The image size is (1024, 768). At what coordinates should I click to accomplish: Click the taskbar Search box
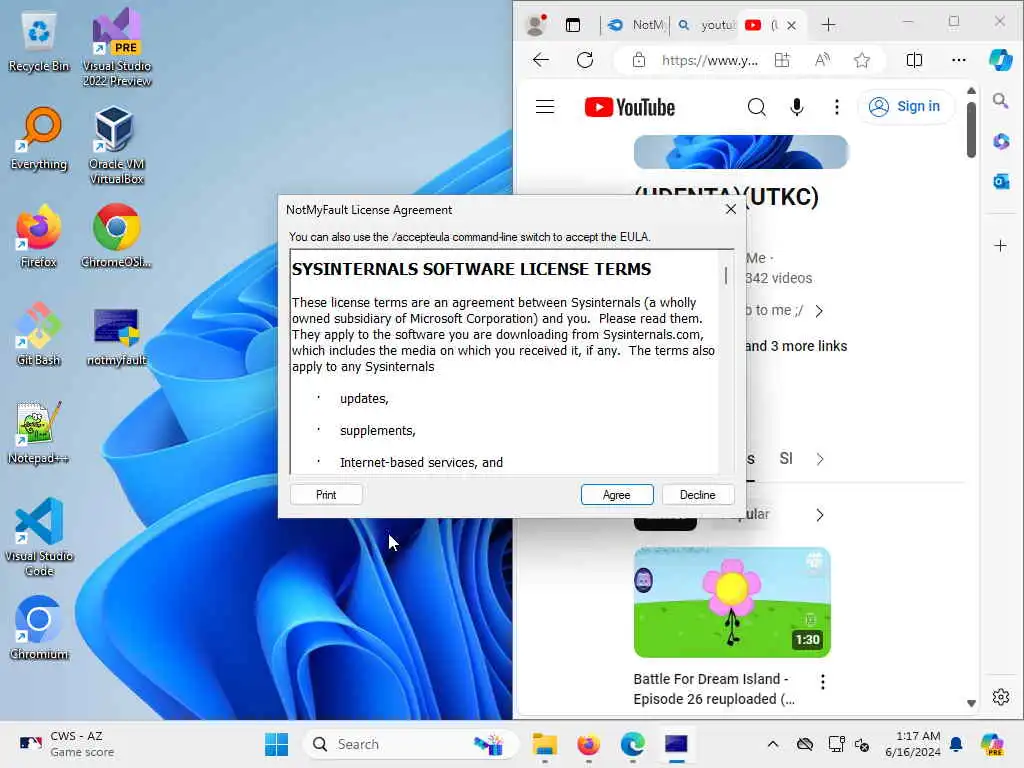[x=410, y=744]
